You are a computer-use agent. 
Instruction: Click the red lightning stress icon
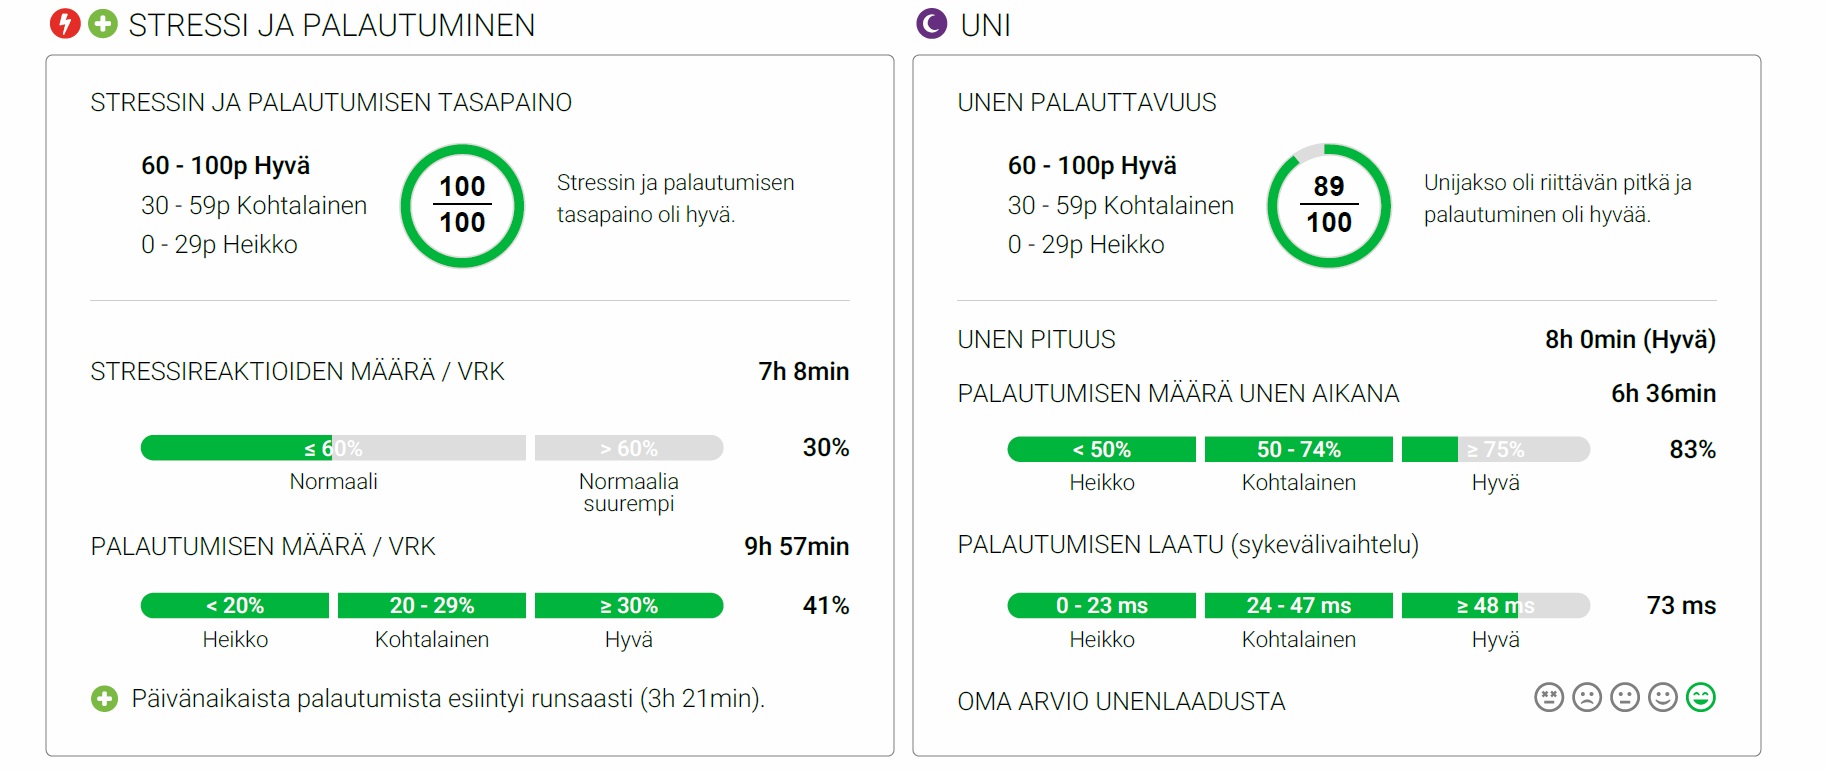pos(65,23)
